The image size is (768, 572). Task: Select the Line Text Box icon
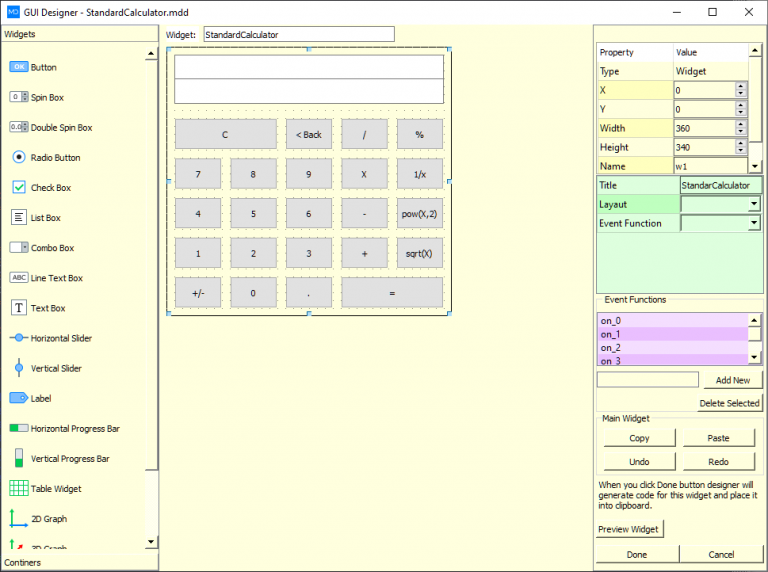[x=19, y=278]
